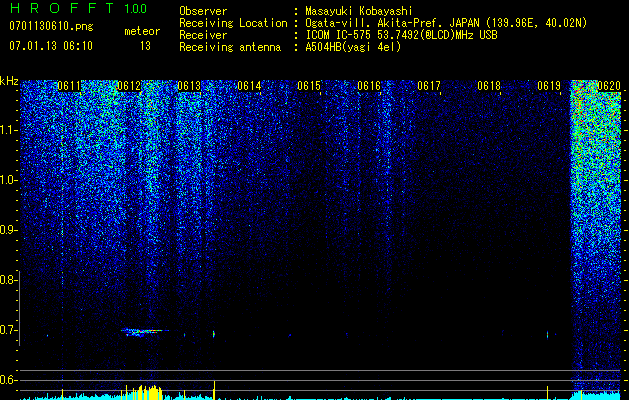
Task: Click the 0614 time marker
Action: pyautogui.click(x=249, y=86)
